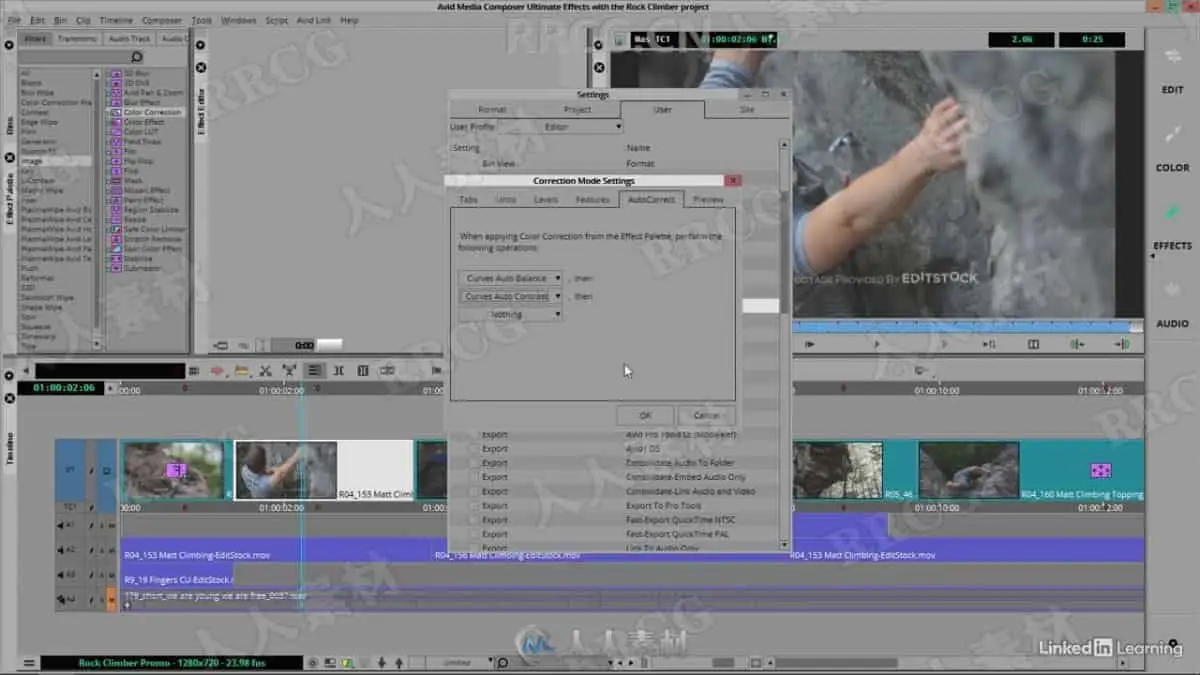
Task: Open the Site tab in Settings window
Action: 746,110
